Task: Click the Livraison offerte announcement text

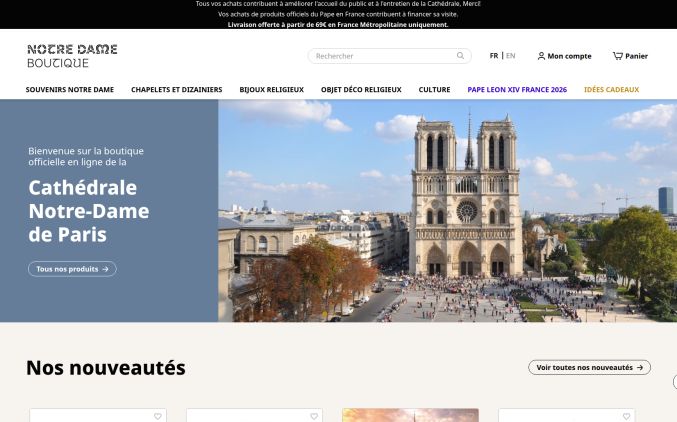Action: (x=338, y=25)
